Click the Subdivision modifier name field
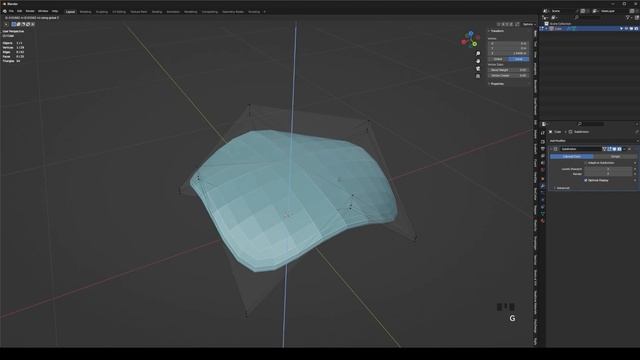 click(581, 149)
